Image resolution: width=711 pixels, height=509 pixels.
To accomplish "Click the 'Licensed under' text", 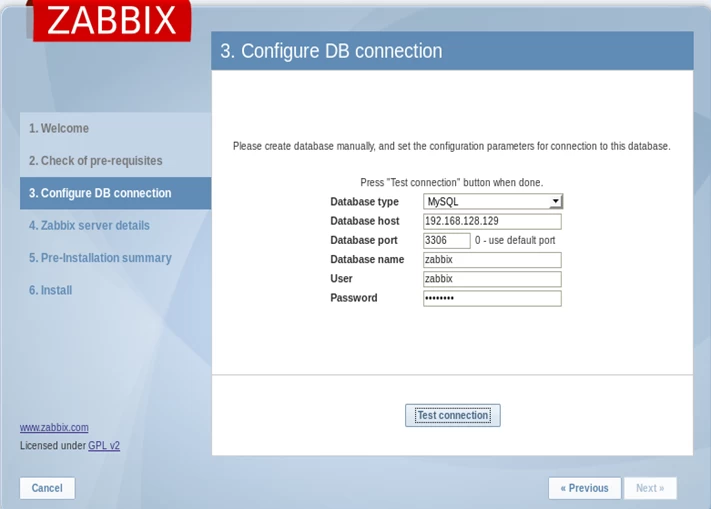I will (x=53, y=446).
